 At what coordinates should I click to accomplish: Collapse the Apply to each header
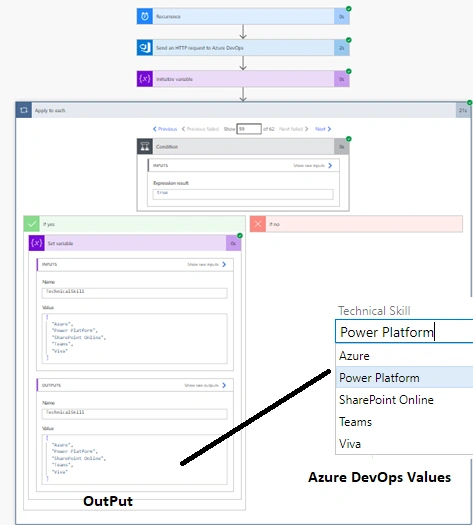[x=243, y=110]
